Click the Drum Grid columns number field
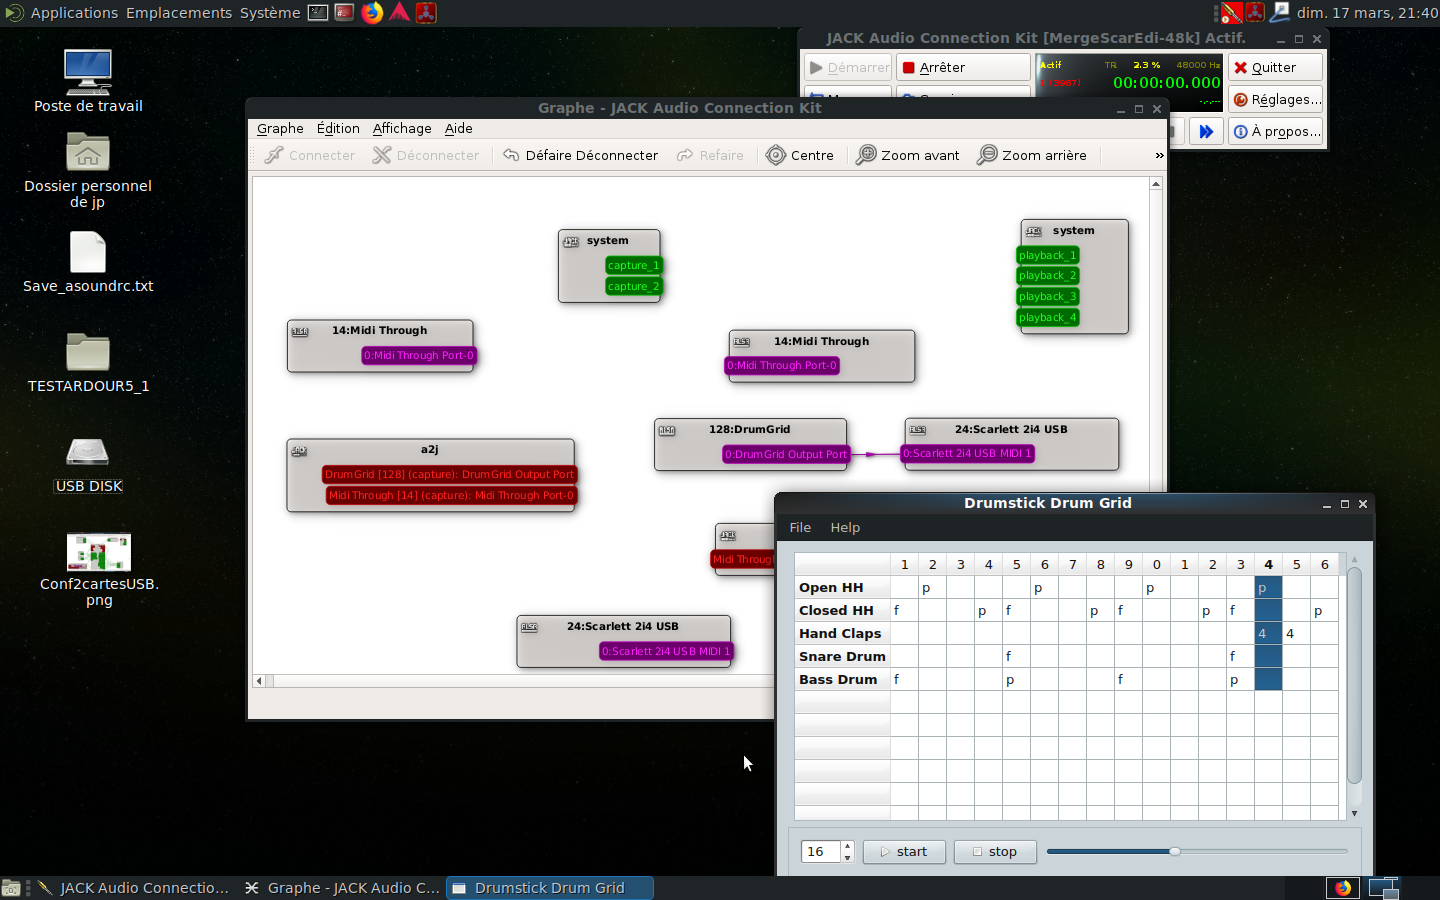 (x=821, y=852)
